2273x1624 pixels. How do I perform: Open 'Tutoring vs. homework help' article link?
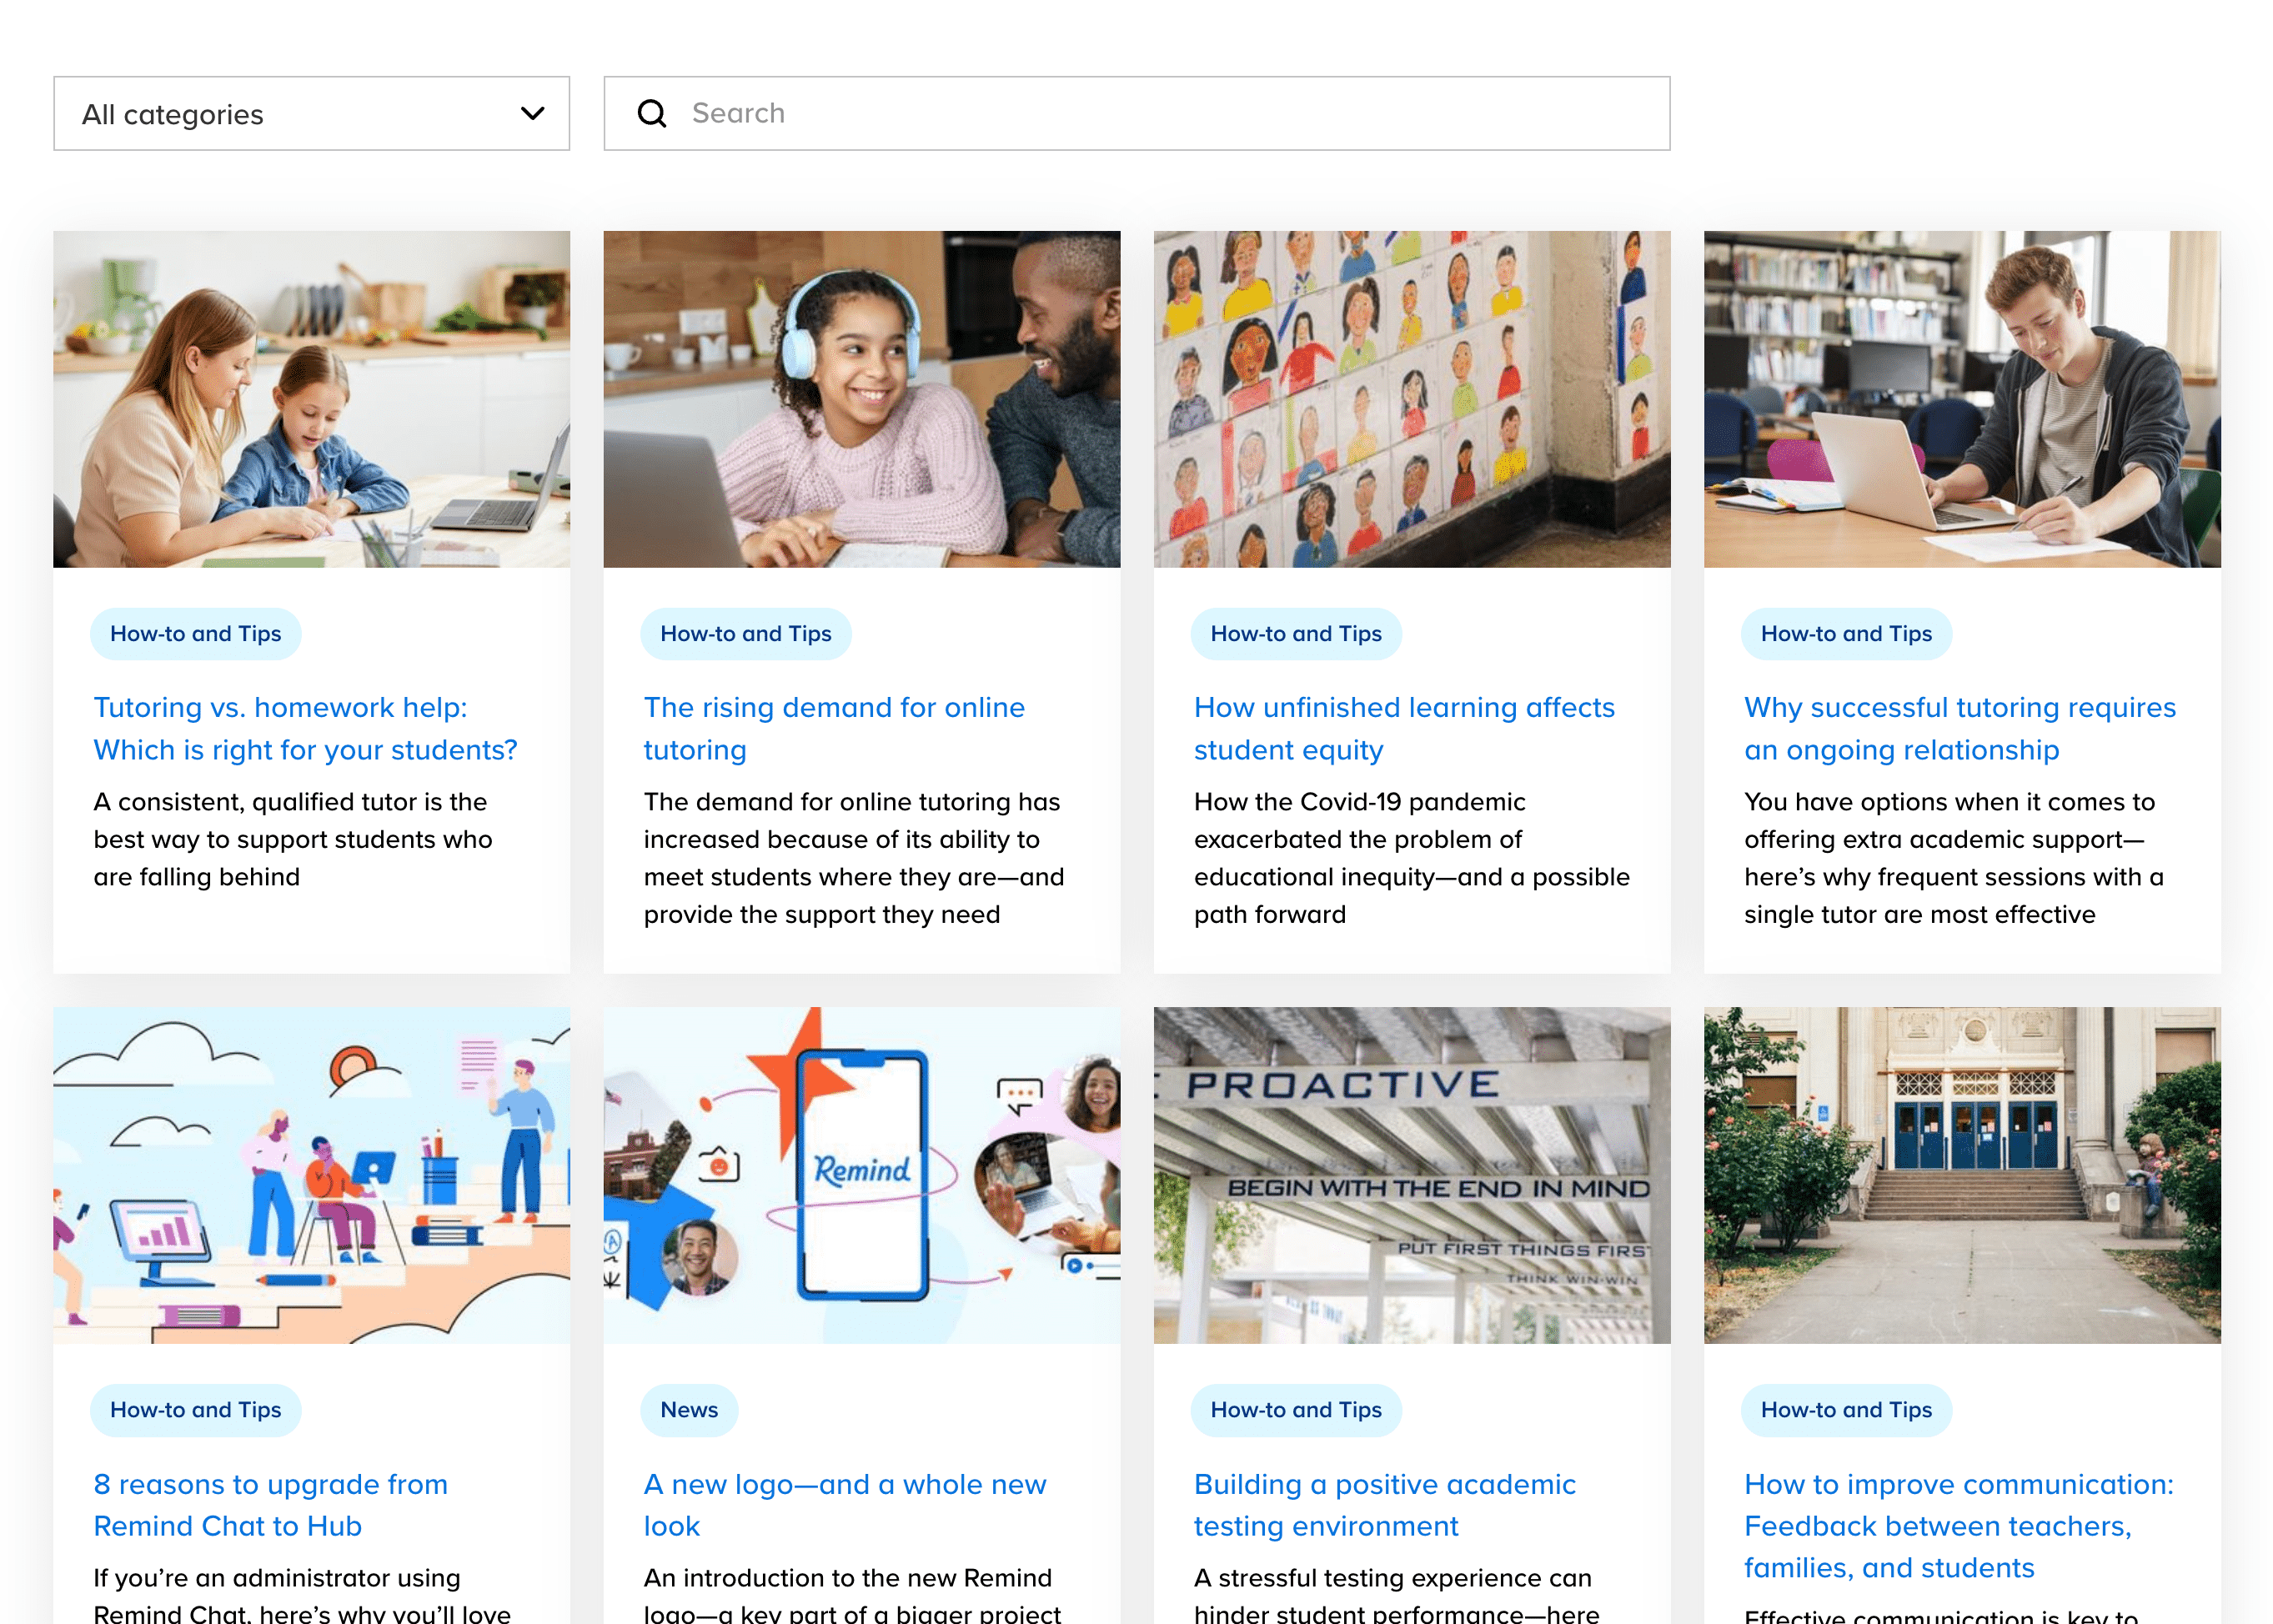pyautogui.click(x=305, y=729)
